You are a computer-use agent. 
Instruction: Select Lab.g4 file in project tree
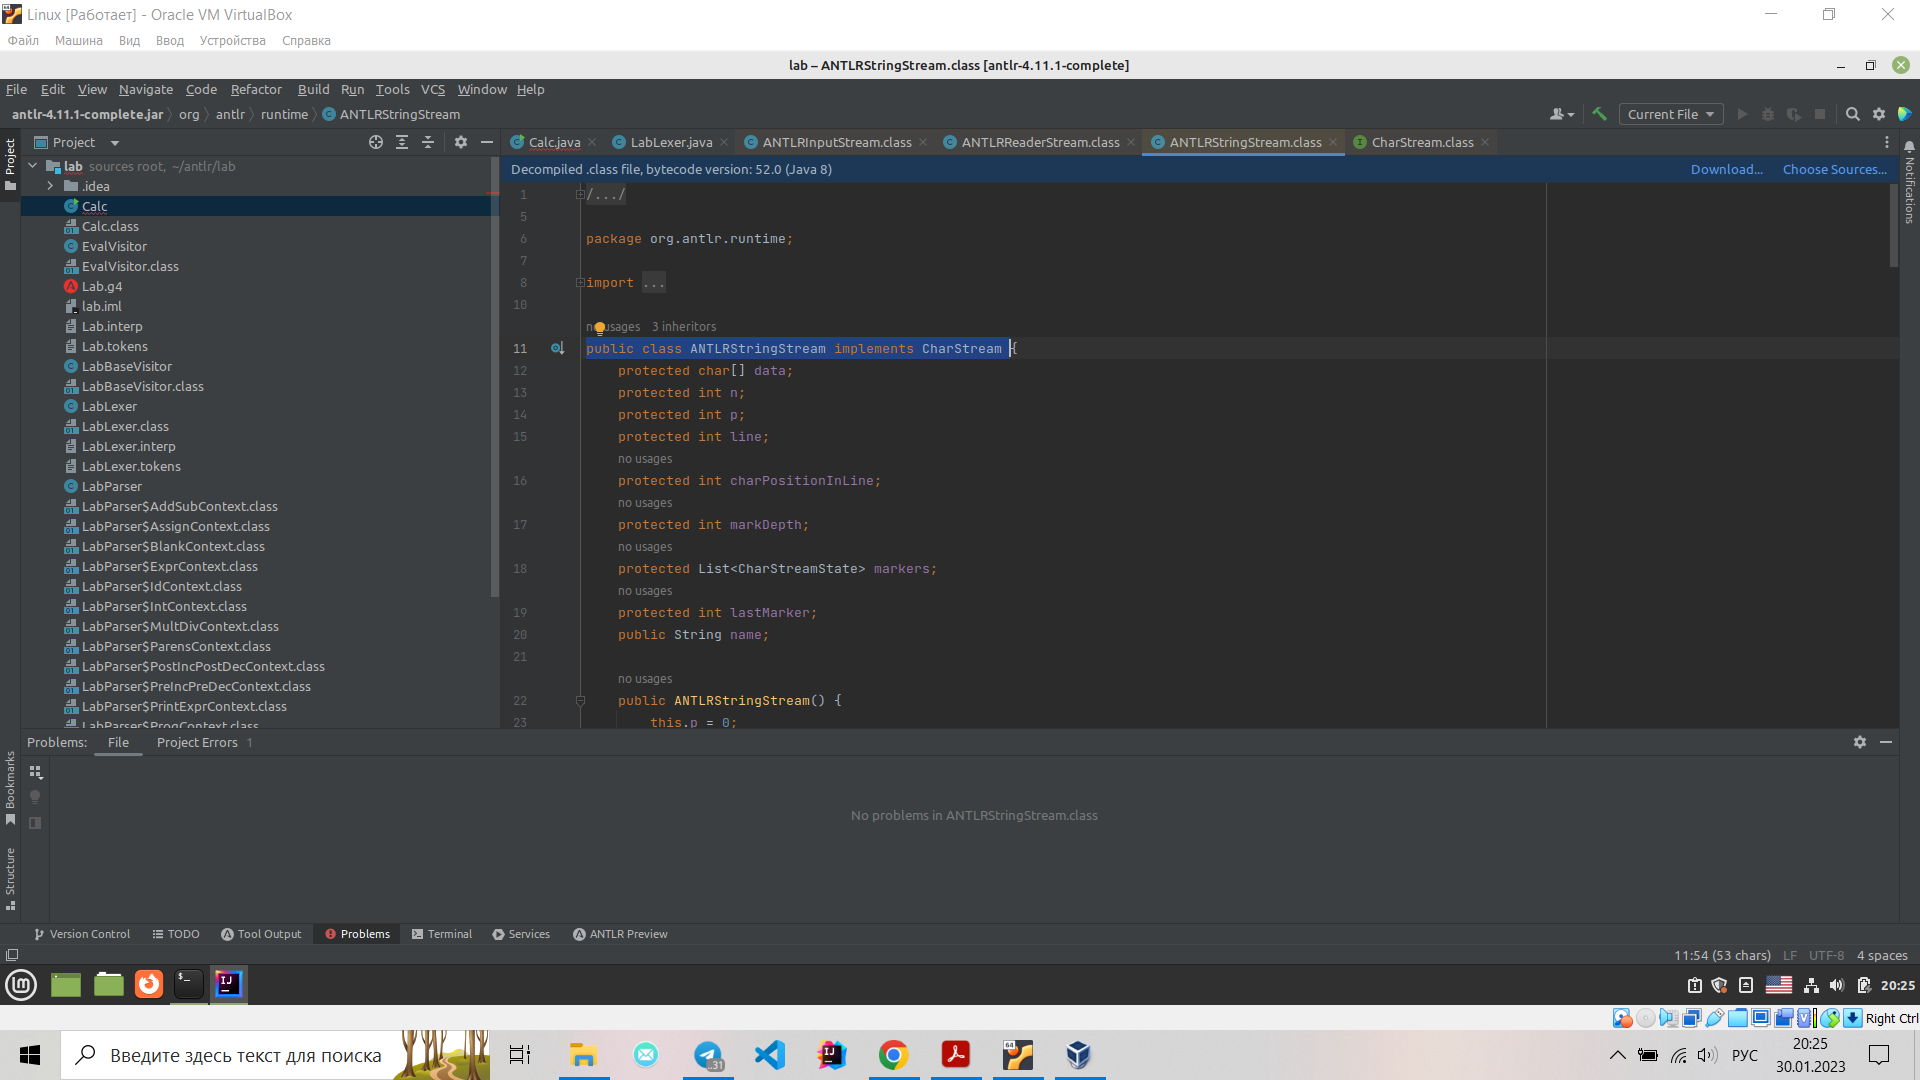(102, 286)
